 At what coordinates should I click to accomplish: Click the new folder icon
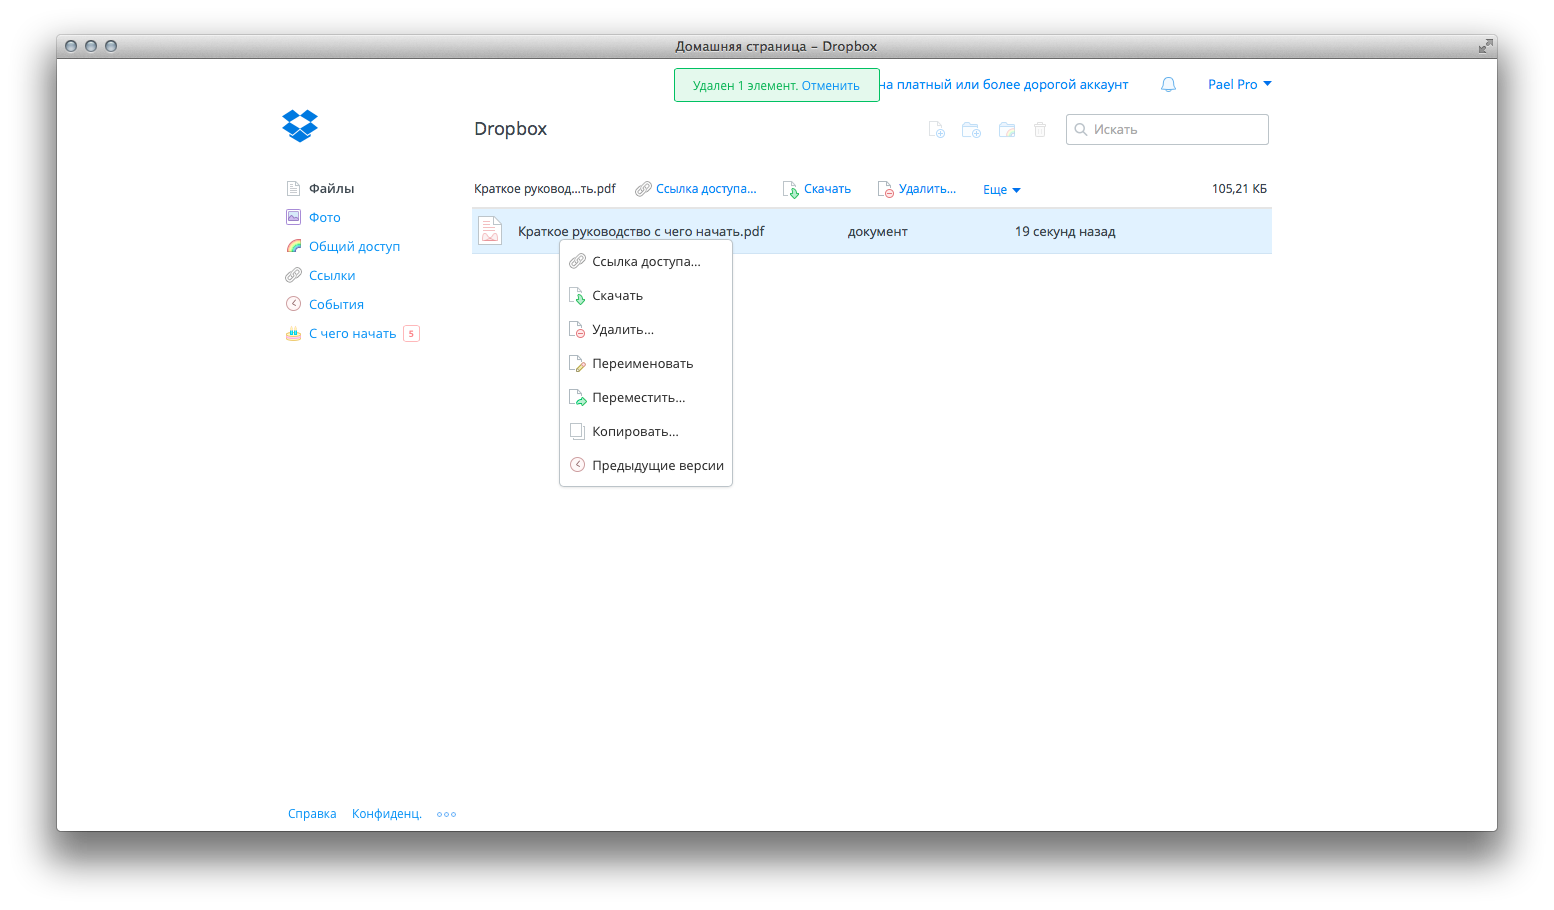(x=971, y=130)
